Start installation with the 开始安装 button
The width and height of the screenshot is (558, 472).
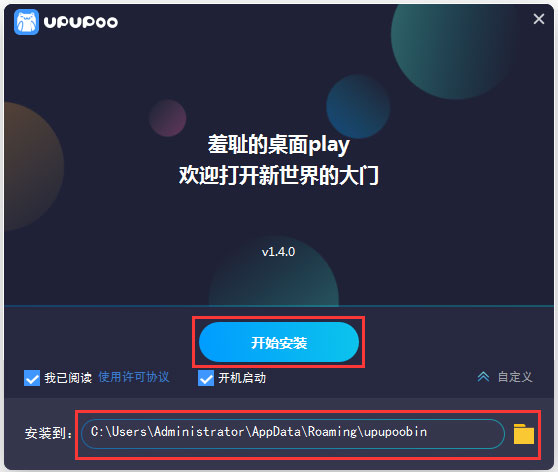(x=279, y=342)
